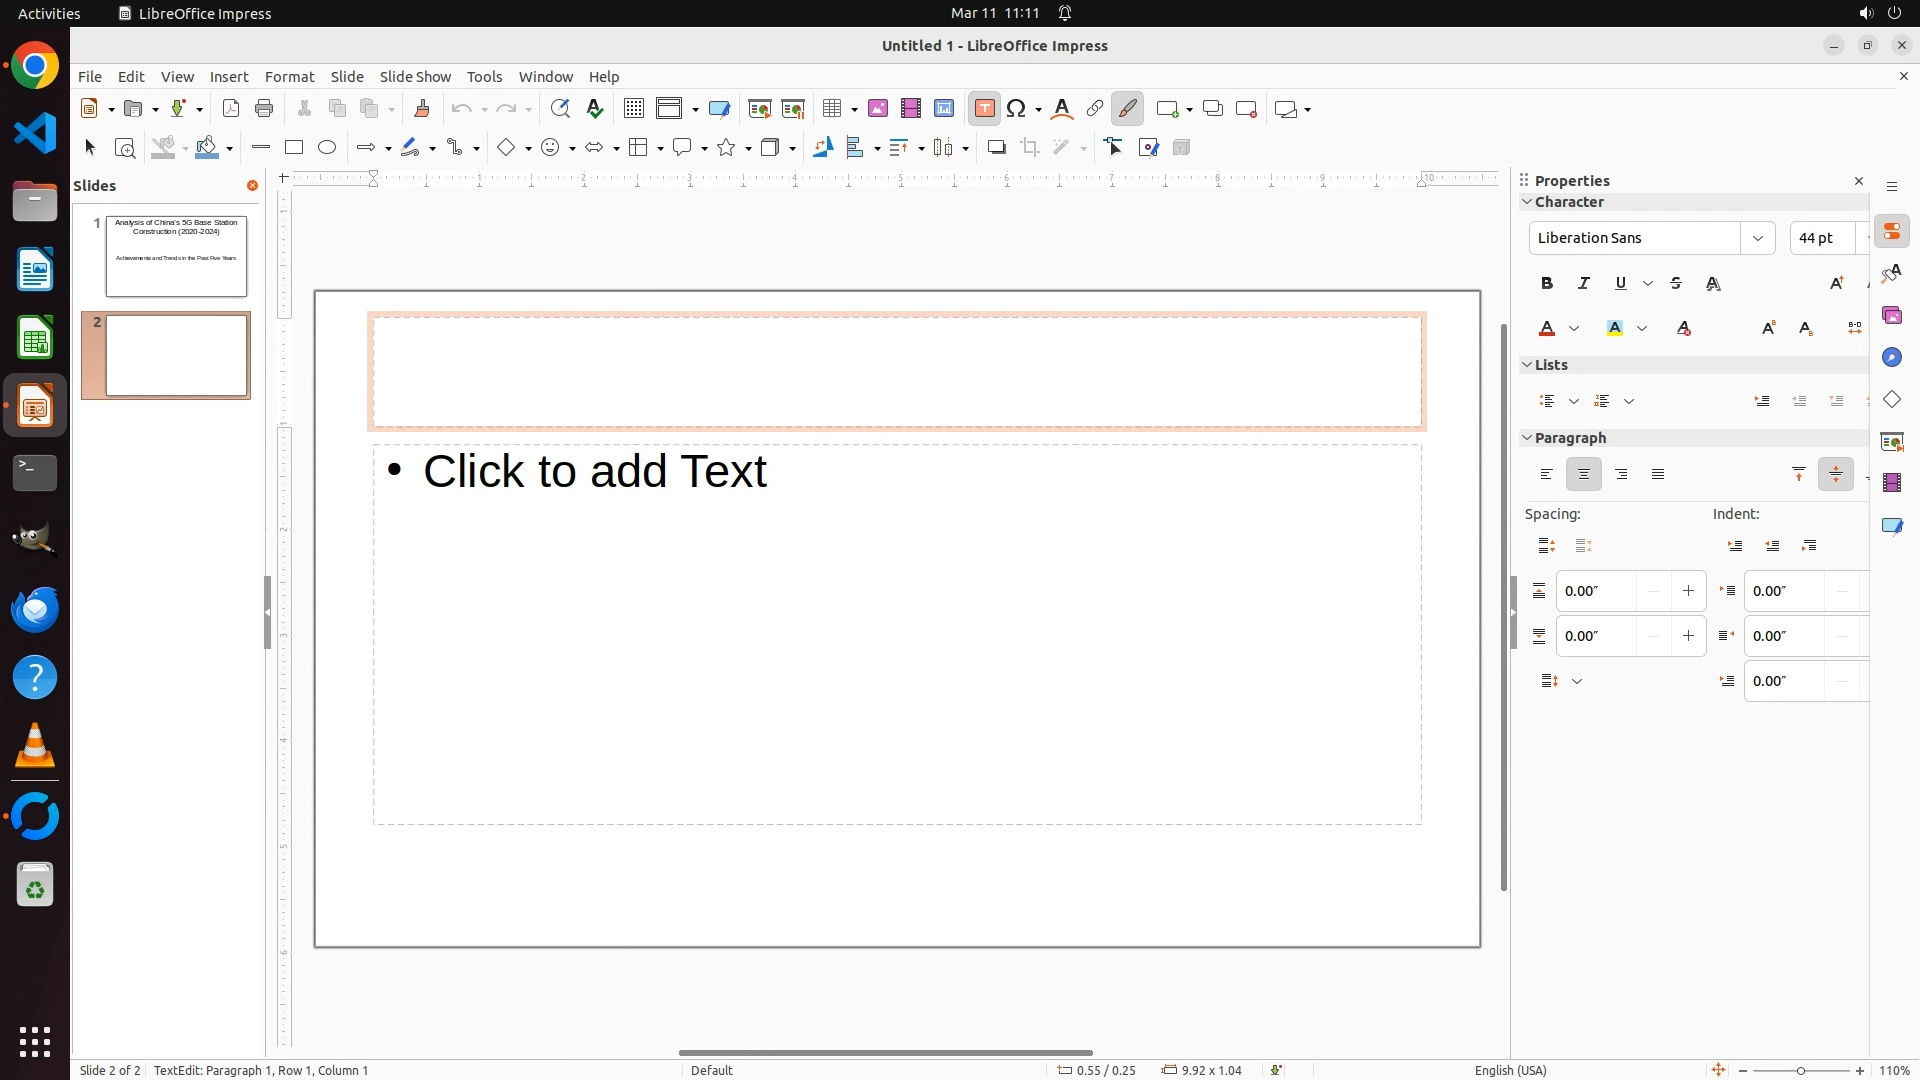Toggle the Display Grid icon
1920x1080 pixels.
634,109
